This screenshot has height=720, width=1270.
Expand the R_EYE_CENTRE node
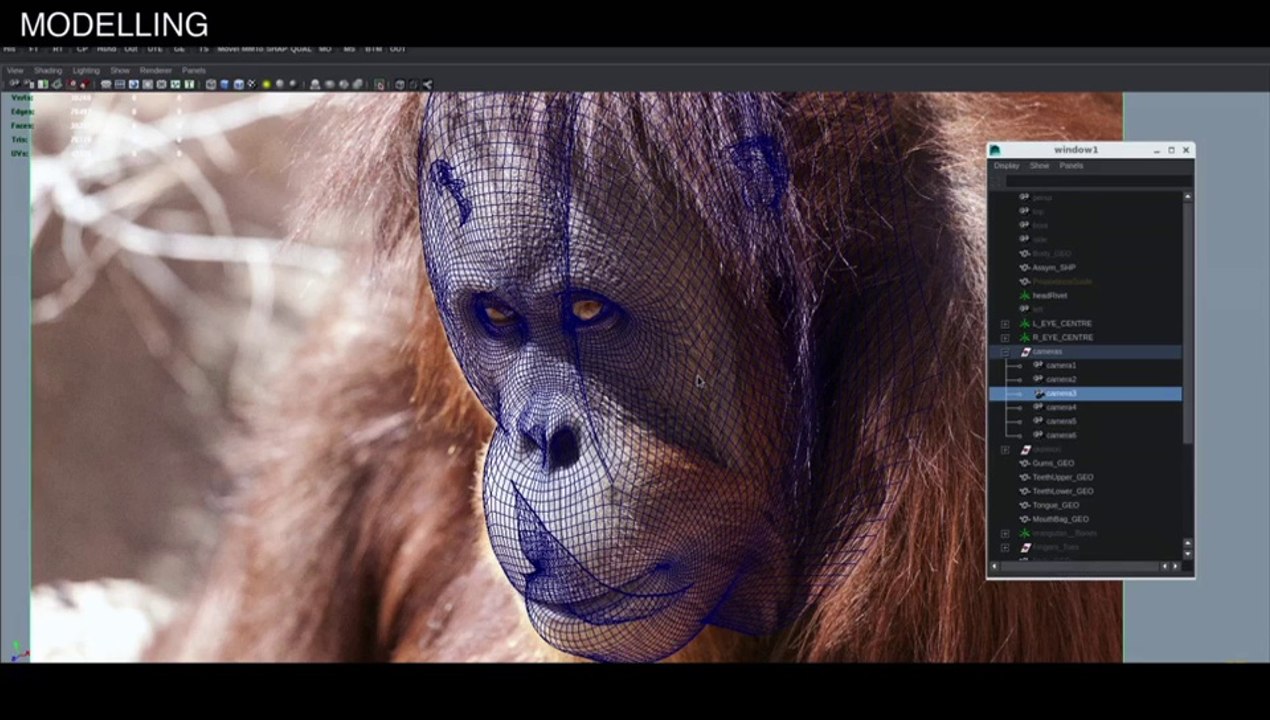(1005, 338)
